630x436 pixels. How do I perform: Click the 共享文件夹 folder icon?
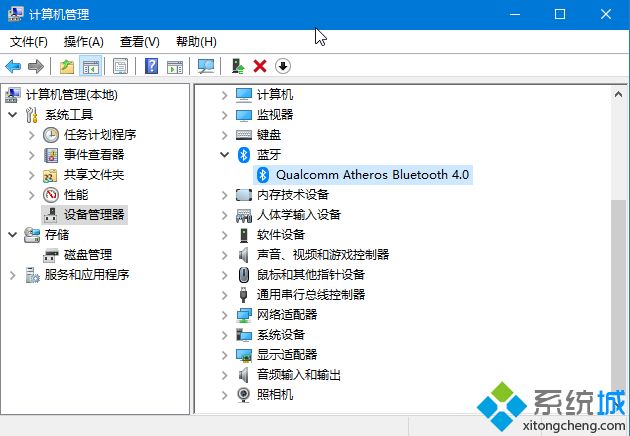tap(50, 175)
